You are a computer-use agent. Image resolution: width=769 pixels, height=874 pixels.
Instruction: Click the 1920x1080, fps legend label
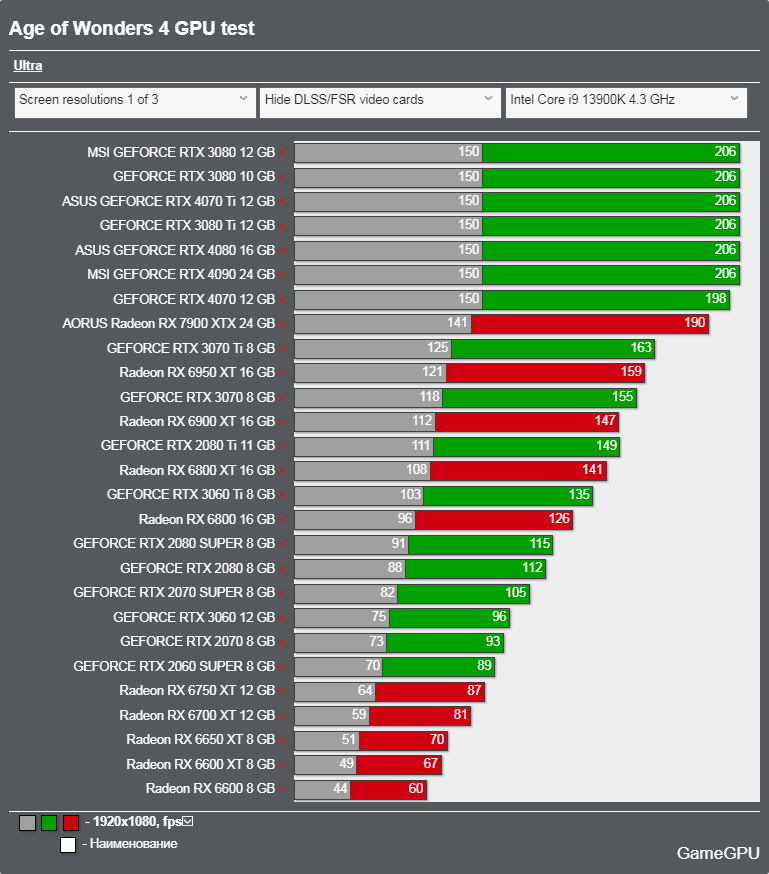pos(137,822)
